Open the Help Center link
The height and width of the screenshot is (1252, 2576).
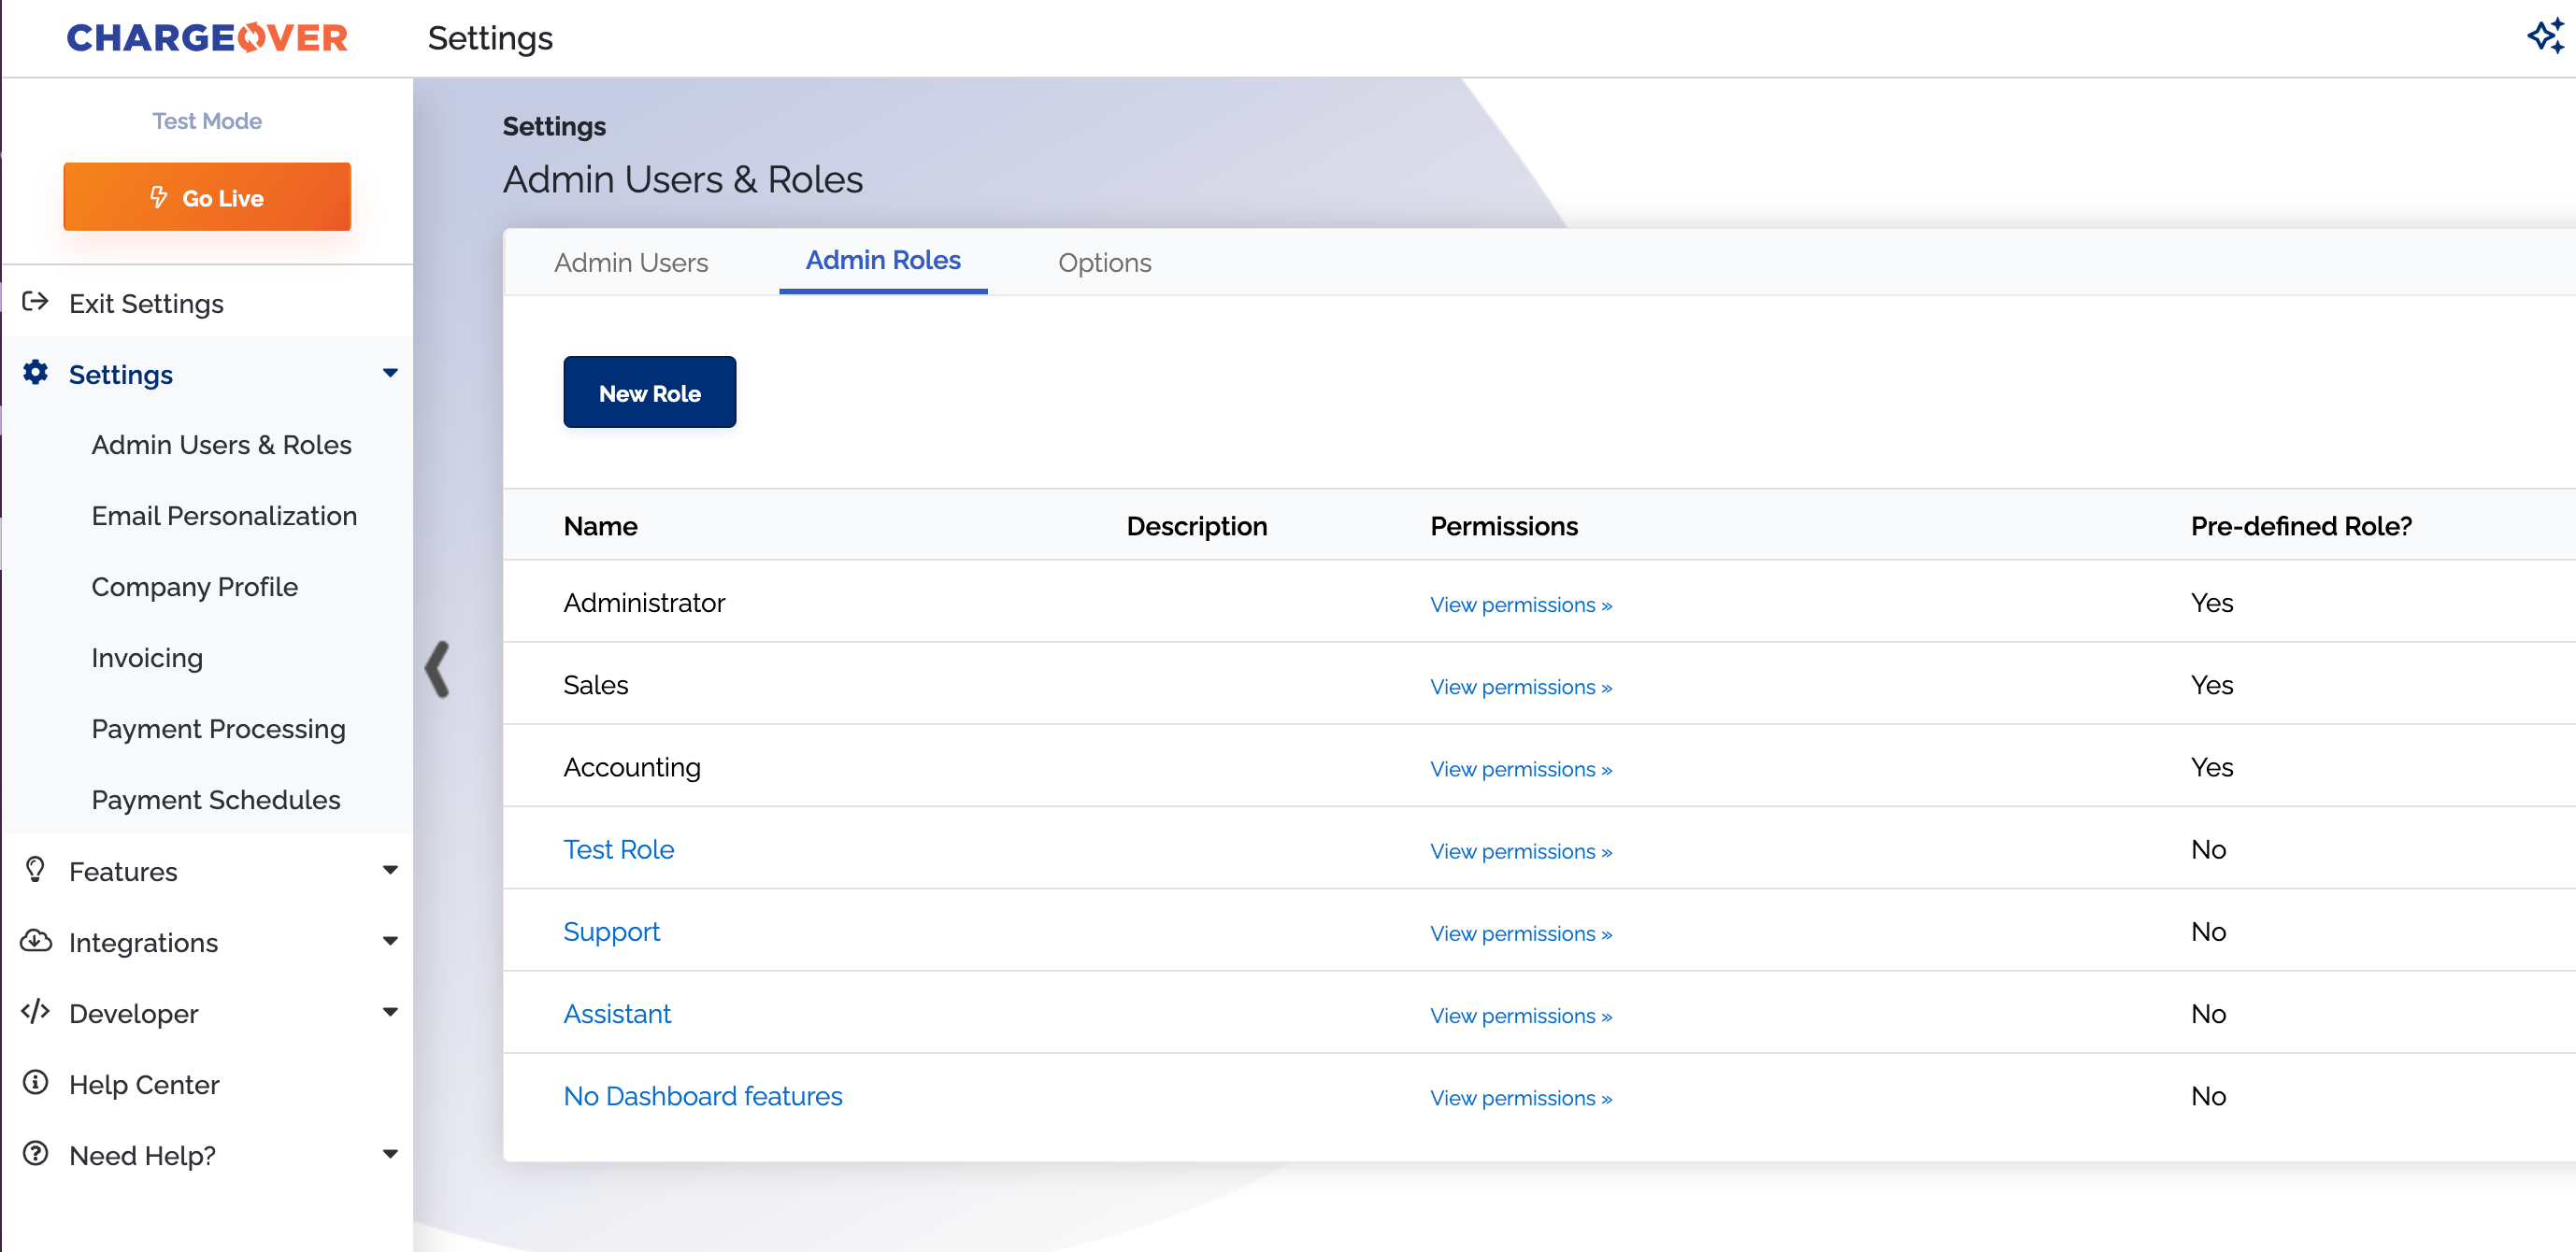pos(144,1085)
